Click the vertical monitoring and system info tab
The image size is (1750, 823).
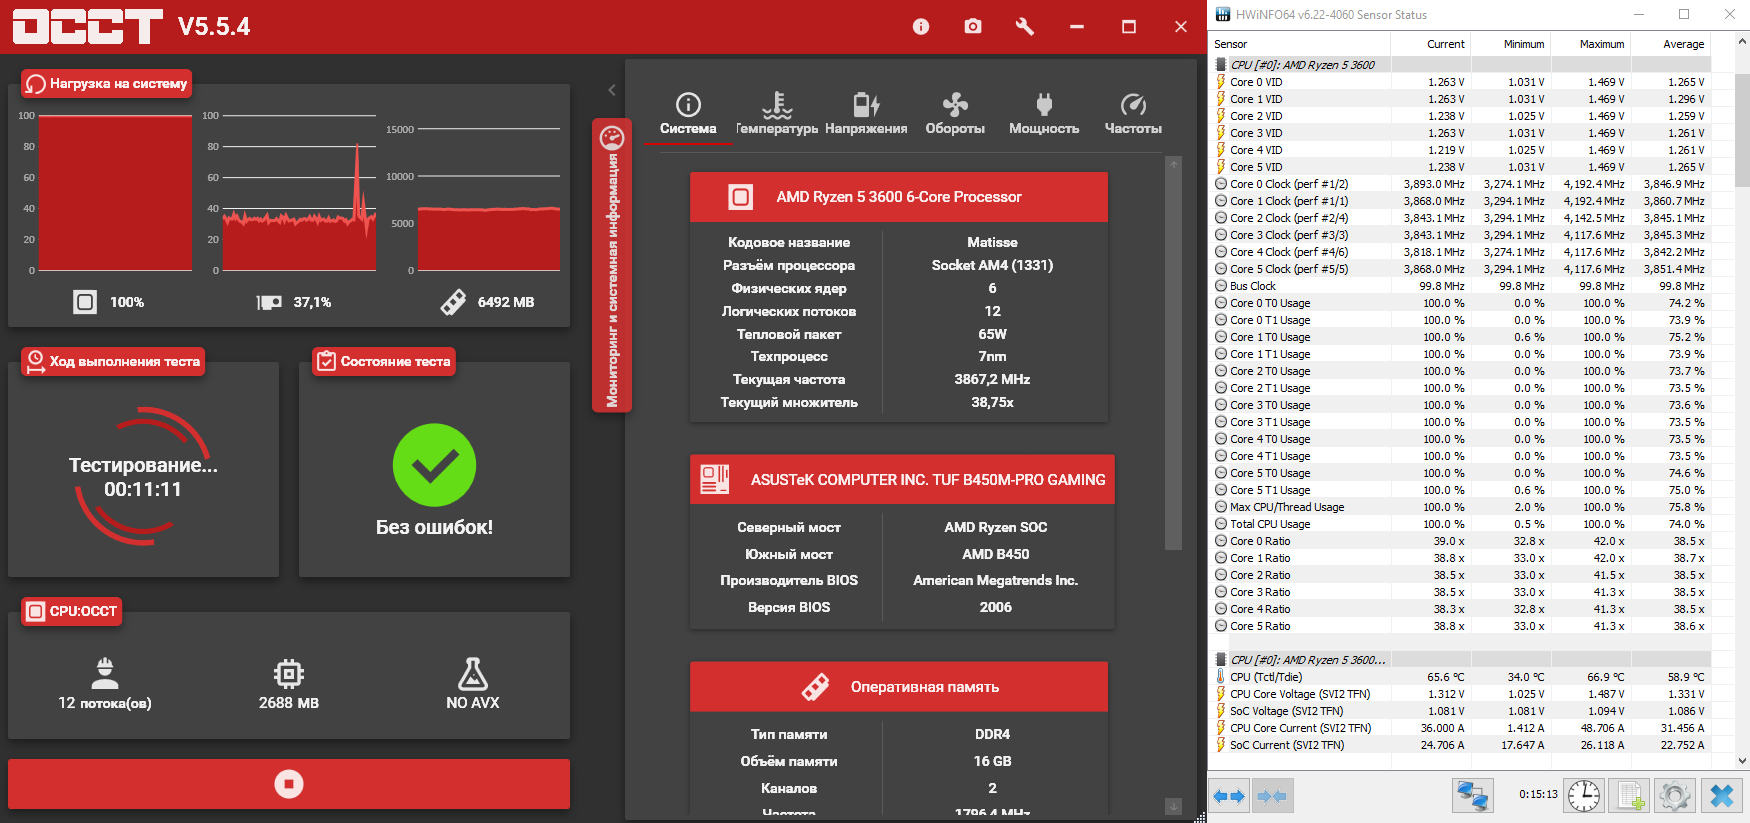tap(612, 265)
